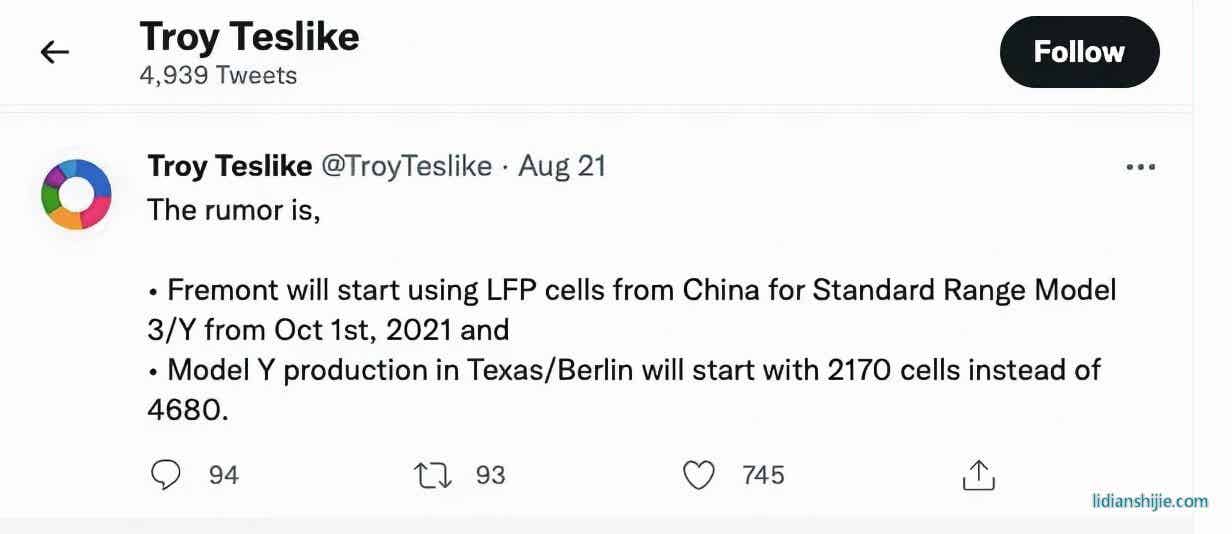Click the lidianshijie.com watermark
This screenshot has width=1232, height=534.
coord(1150,502)
